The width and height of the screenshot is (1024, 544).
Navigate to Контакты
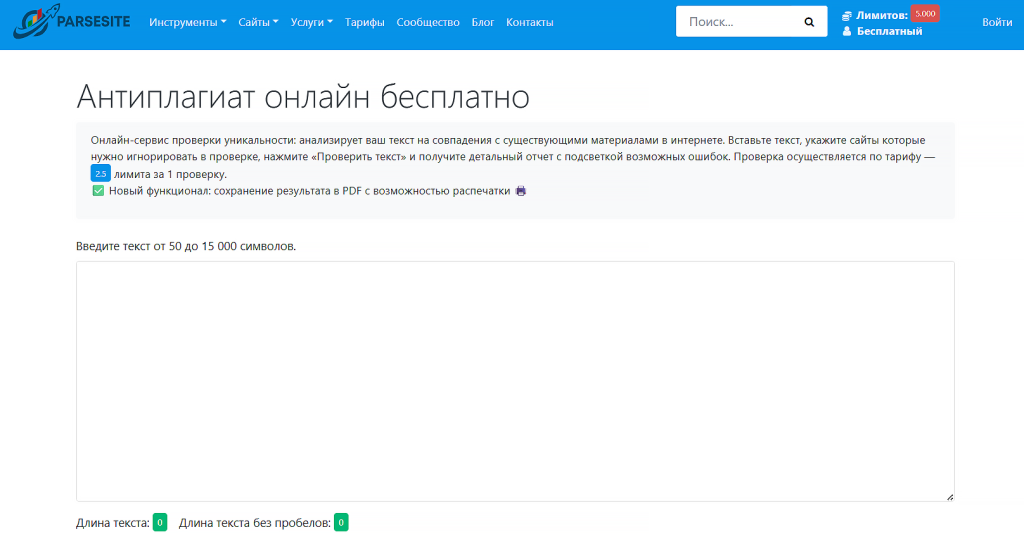click(x=530, y=22)
